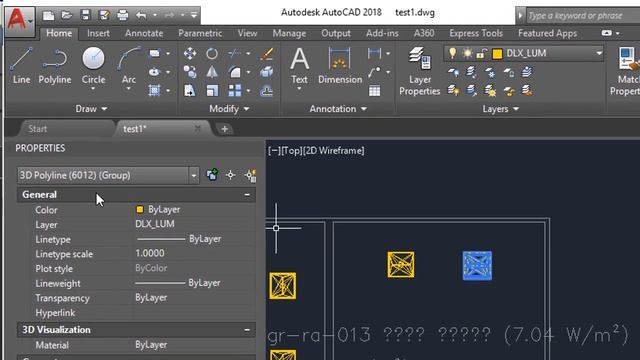Click Select Objects icon in Properties palette
This screenshot has width=640, height=360.
[x=231, y=175]
